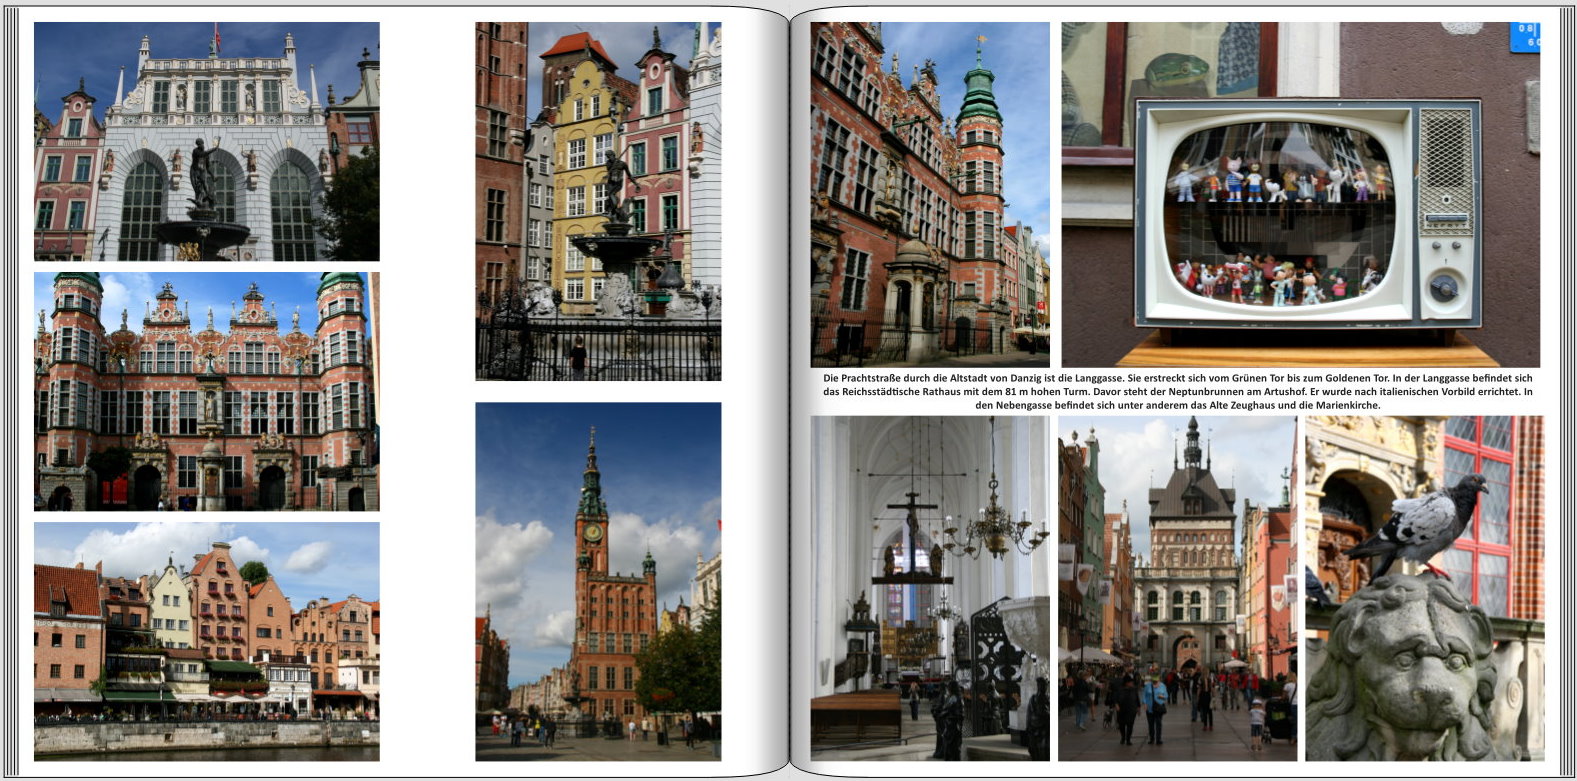Click the clock face on the town hall tower
The image size is (1577, 781).
pyautogui.click(x=592, y=532)
